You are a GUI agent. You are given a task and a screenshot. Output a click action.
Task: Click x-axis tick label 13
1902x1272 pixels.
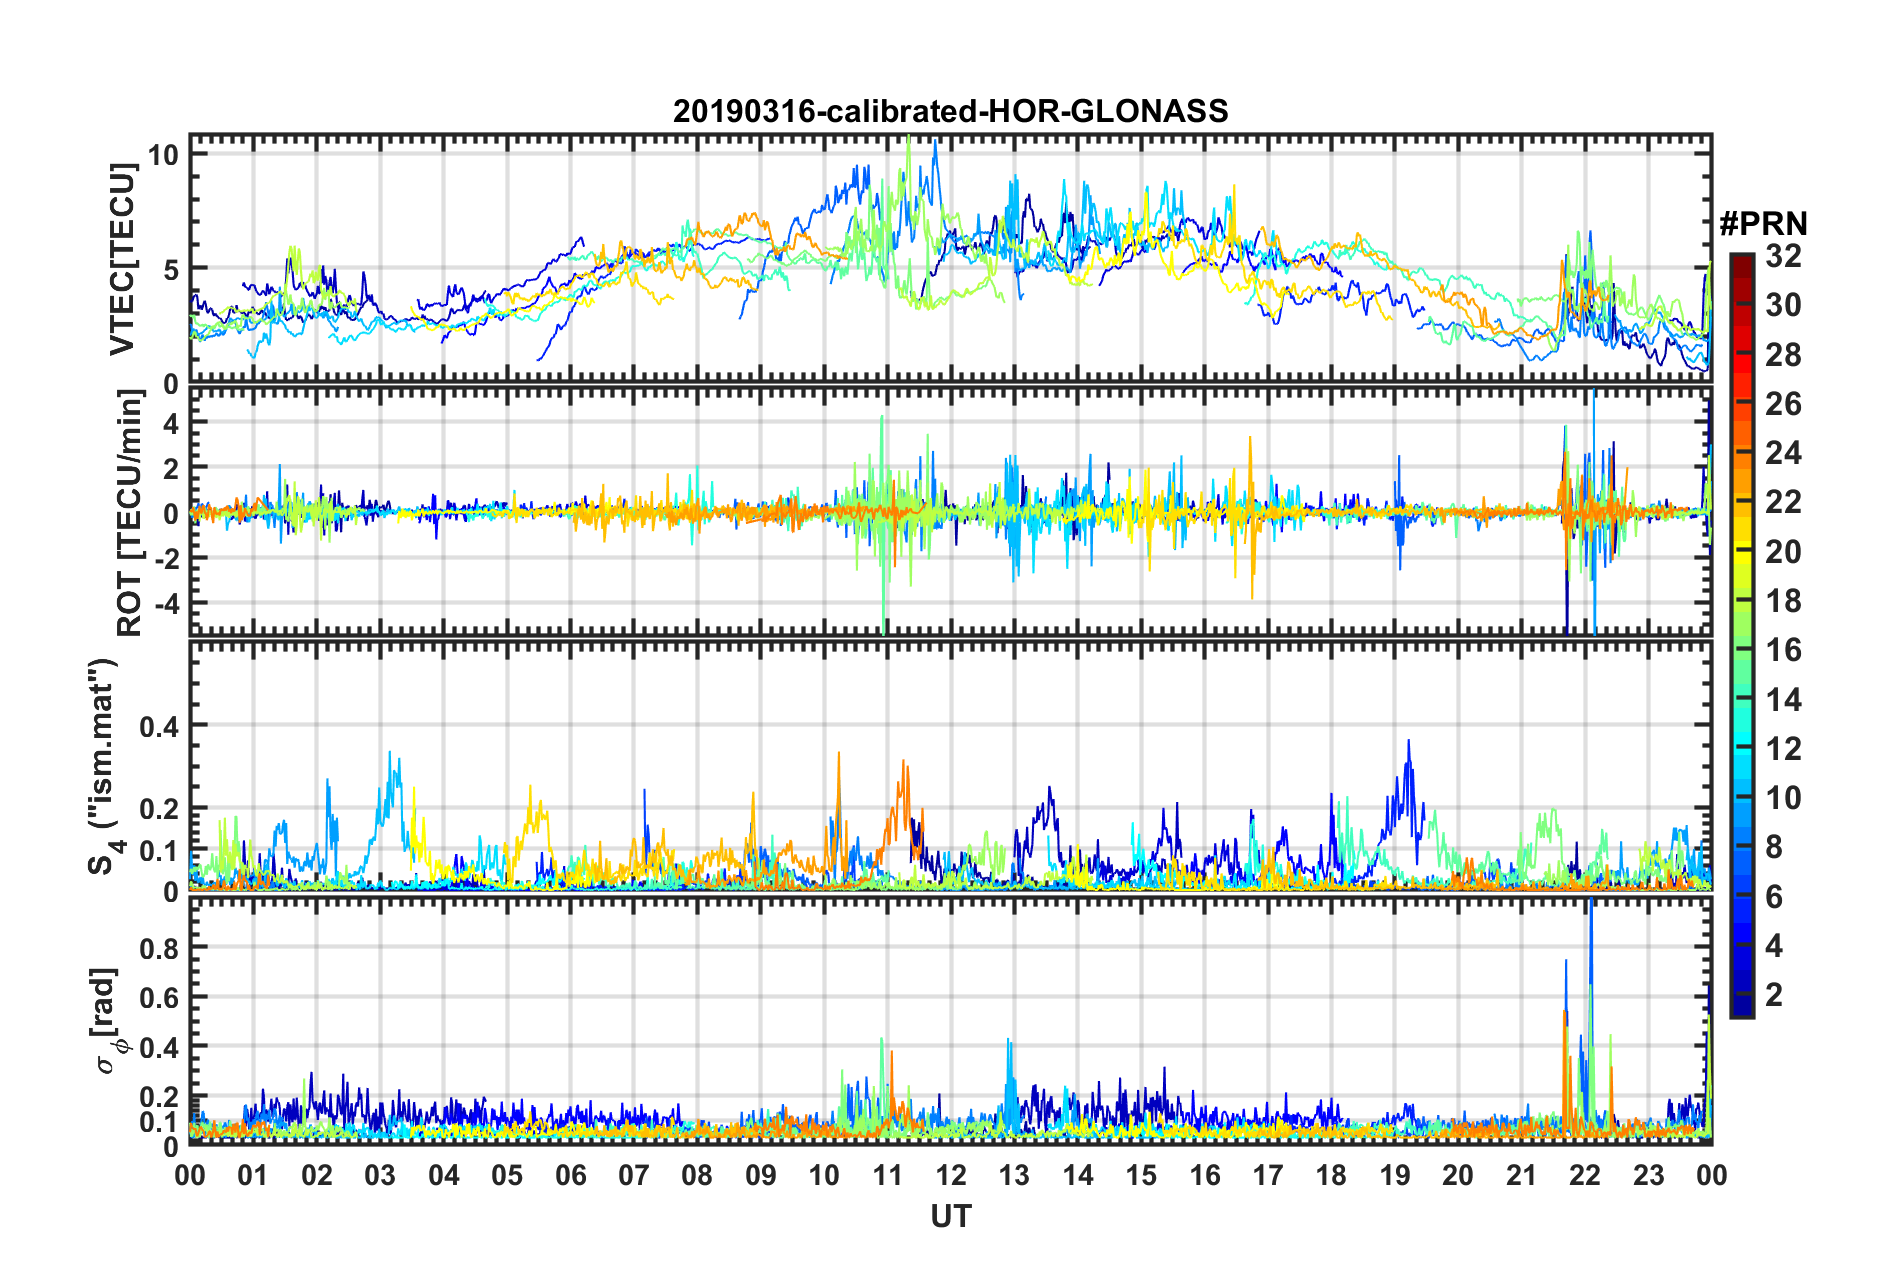tap(1014, 1175)
